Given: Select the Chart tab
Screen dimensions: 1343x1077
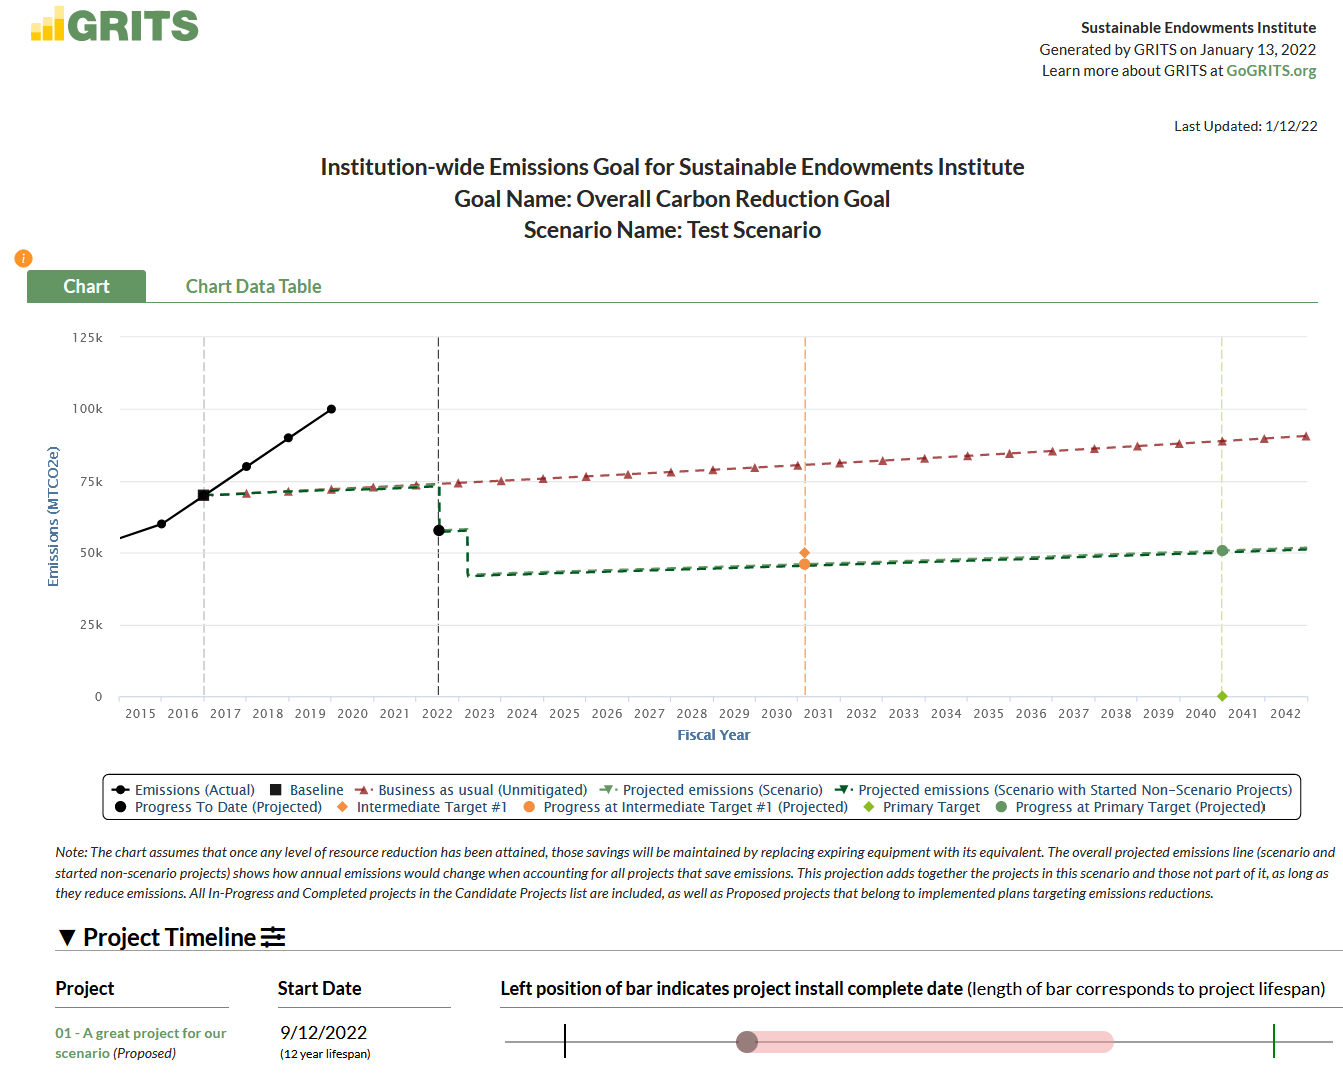Looking at the screenshot, I should pos(86,286).
